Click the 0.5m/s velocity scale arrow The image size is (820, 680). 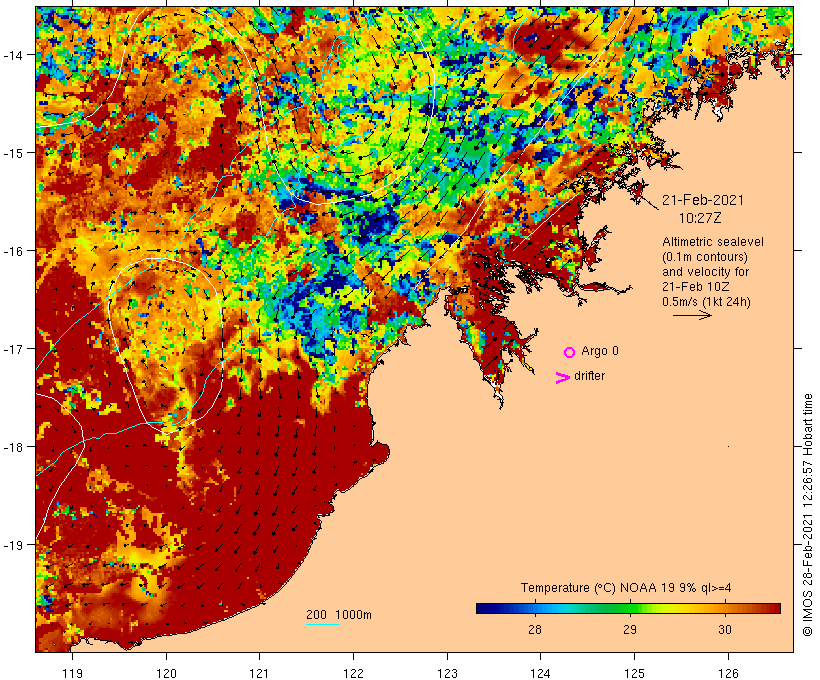pyautogui.click(x=692, y=315)
